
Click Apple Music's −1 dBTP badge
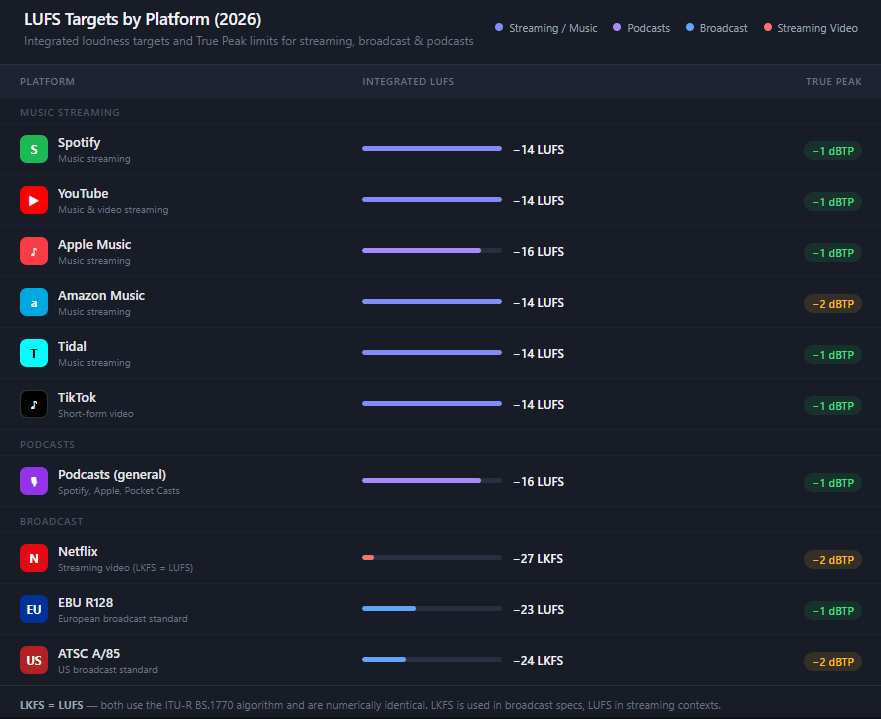pos(833,253)
